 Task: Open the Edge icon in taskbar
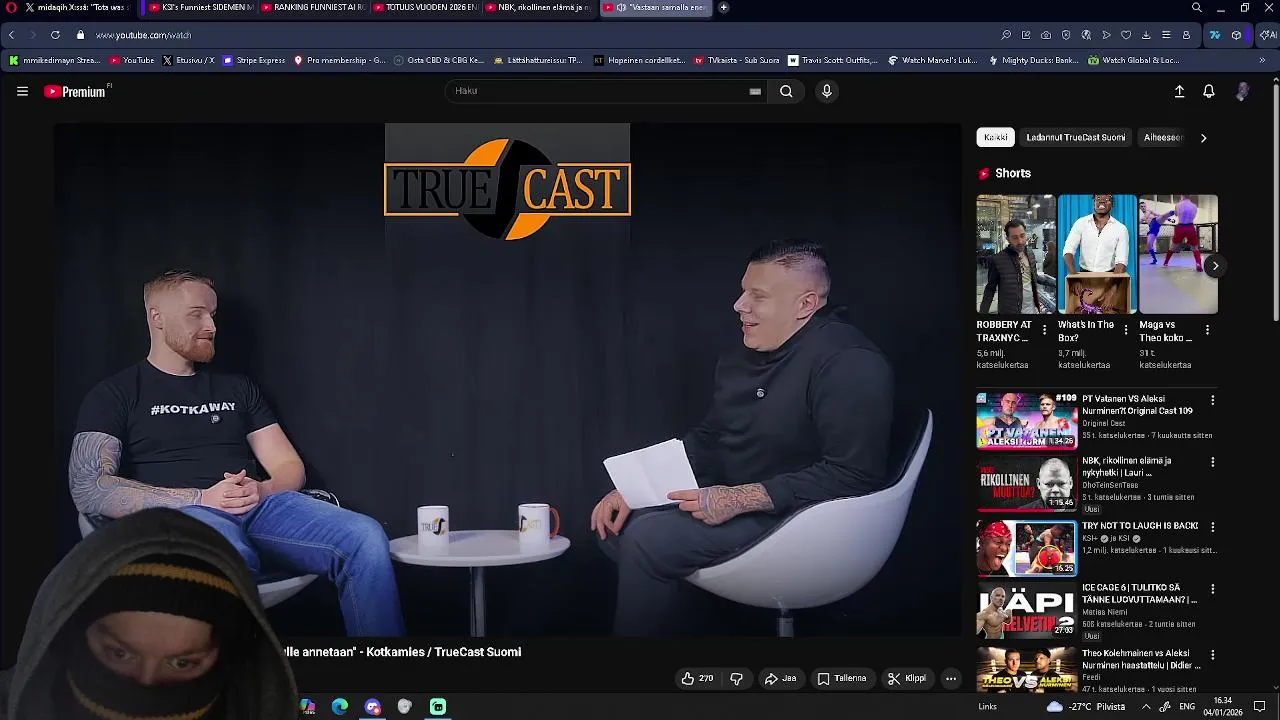[340, 707]
